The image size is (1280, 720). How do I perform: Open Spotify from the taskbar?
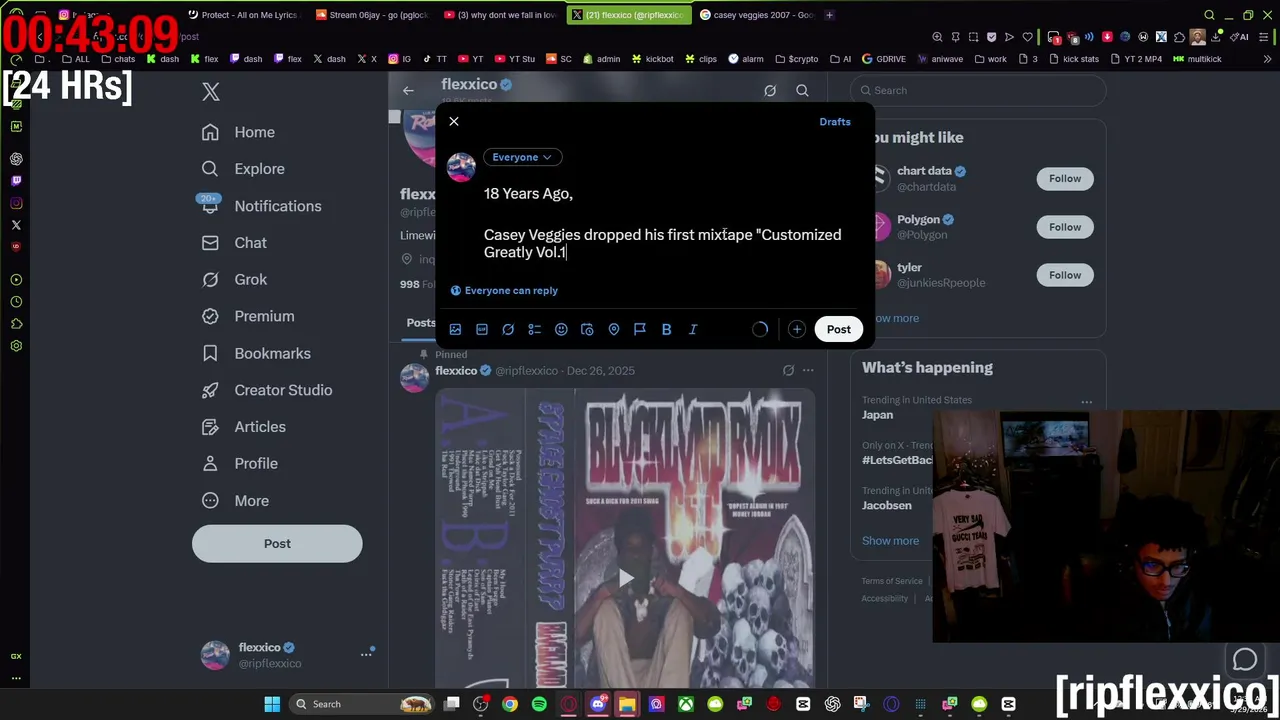click(x=539, y=704)
